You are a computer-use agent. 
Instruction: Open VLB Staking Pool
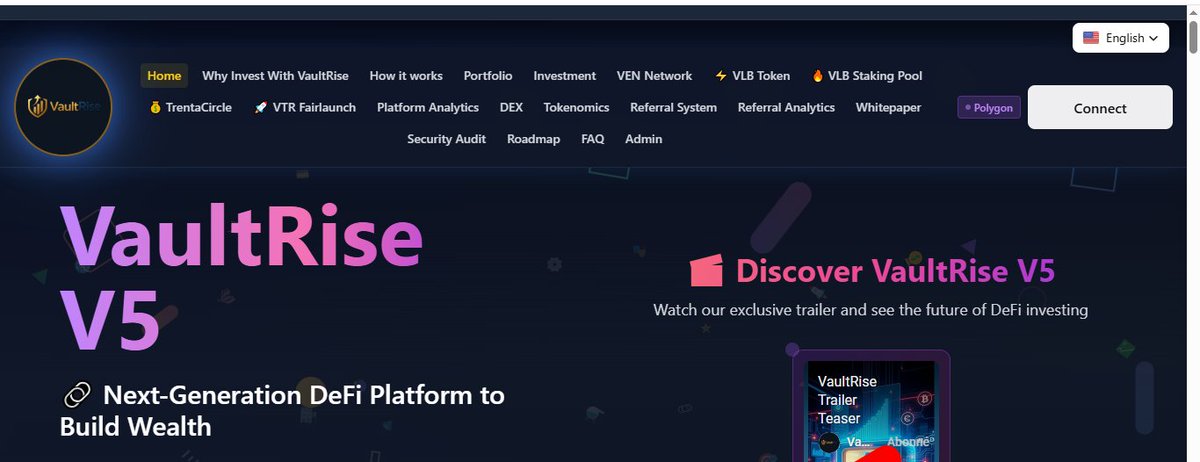point(866,76)
